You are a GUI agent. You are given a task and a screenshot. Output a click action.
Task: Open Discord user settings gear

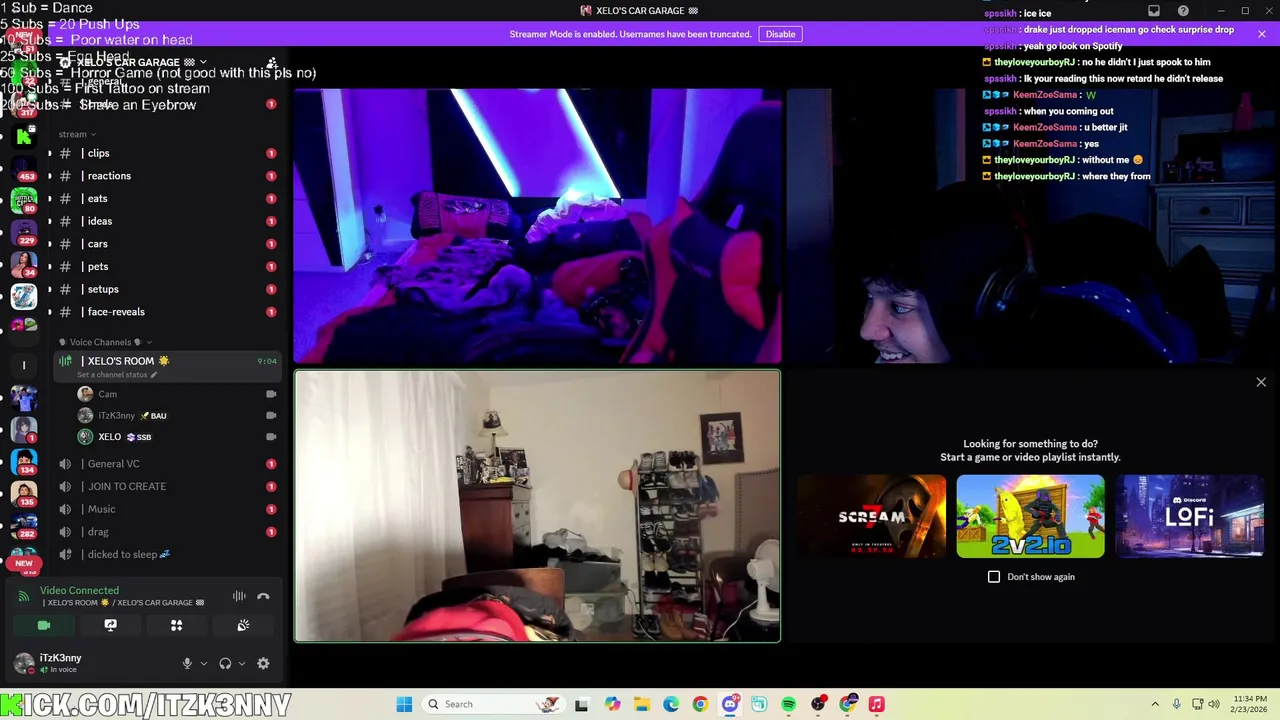263,663
